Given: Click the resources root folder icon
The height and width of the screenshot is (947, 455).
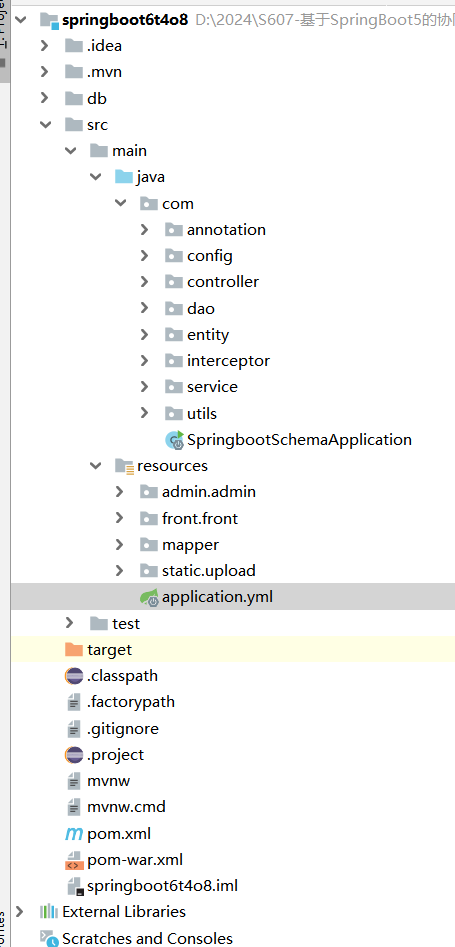Looking at the screenshot, I should pyautogui.click(x=124, y=466).
